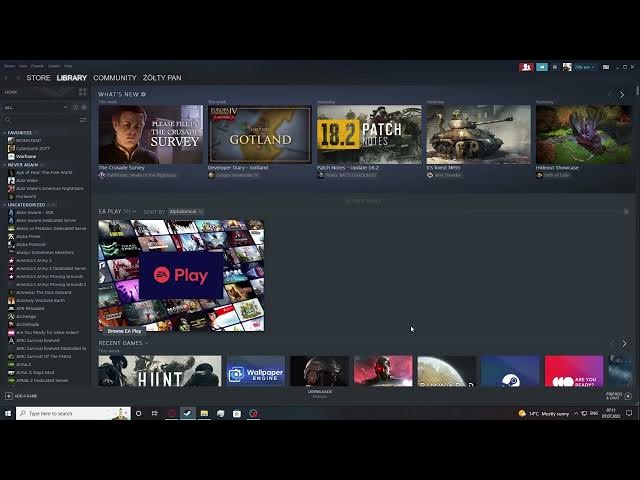Image resolution: width=640 pixels, height=480 pixels.
Task: Open the Downloads manager at bottom
Action: (x=320, y=393)
